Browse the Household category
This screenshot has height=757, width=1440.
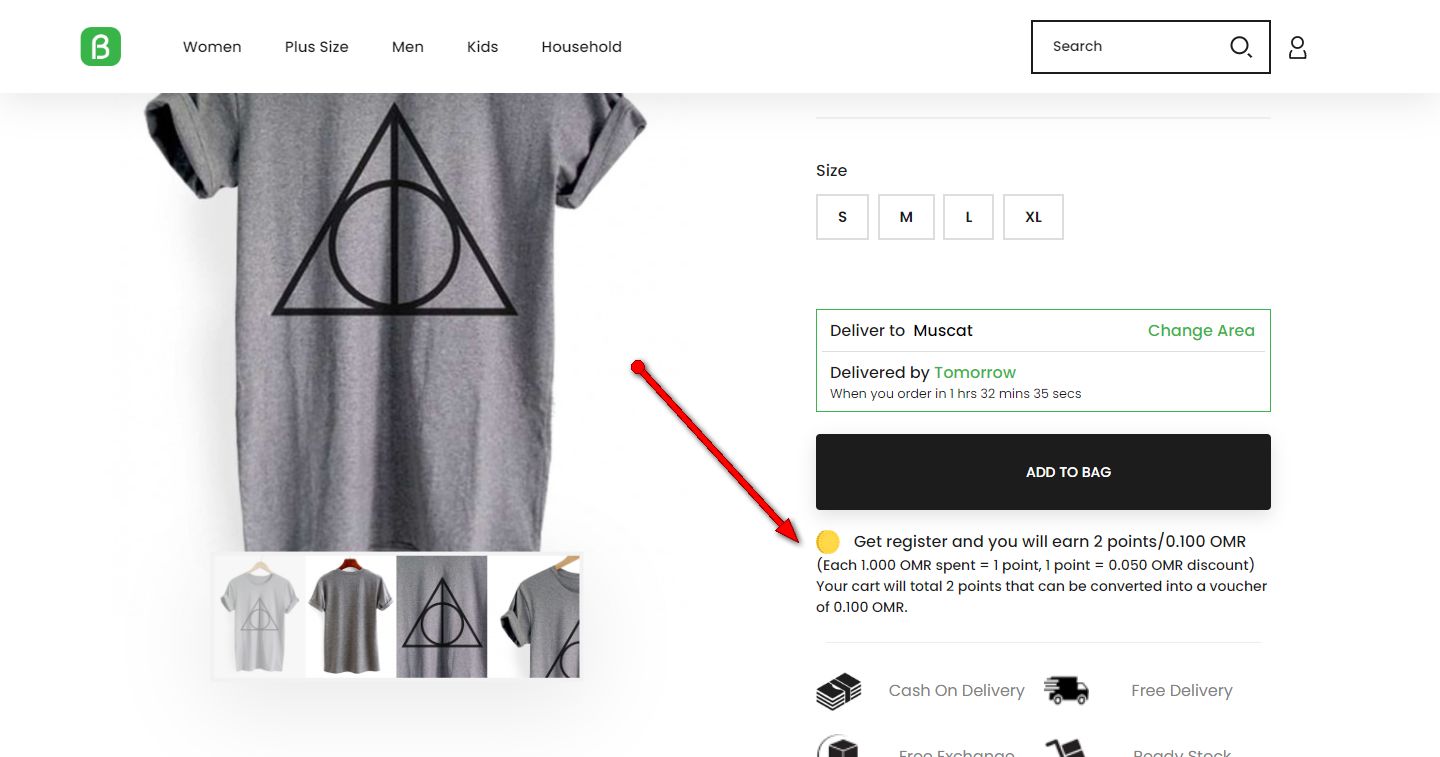pyautogui.click(x=581, y=47)
